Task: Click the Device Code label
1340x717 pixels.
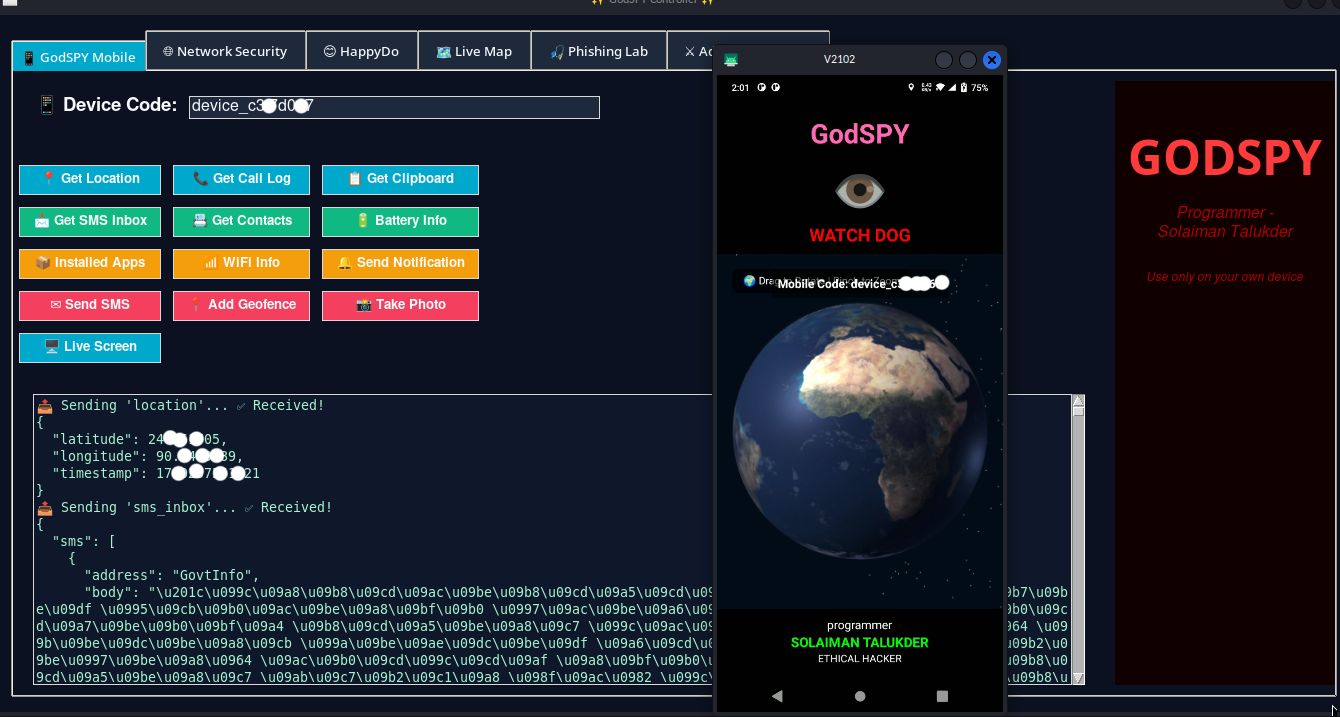Action: click(120, 105)
